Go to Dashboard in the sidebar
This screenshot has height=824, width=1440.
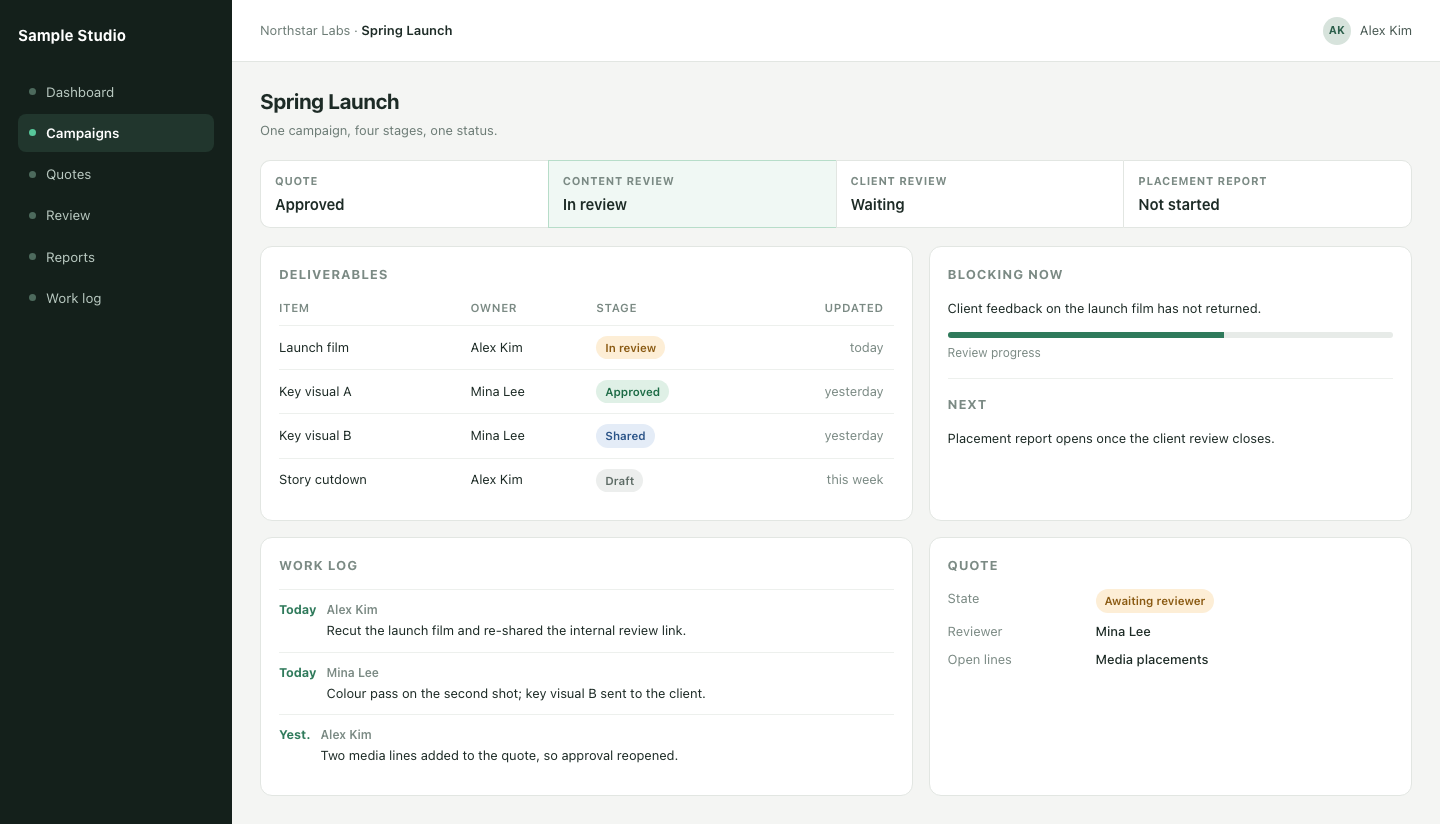[116, 92]
